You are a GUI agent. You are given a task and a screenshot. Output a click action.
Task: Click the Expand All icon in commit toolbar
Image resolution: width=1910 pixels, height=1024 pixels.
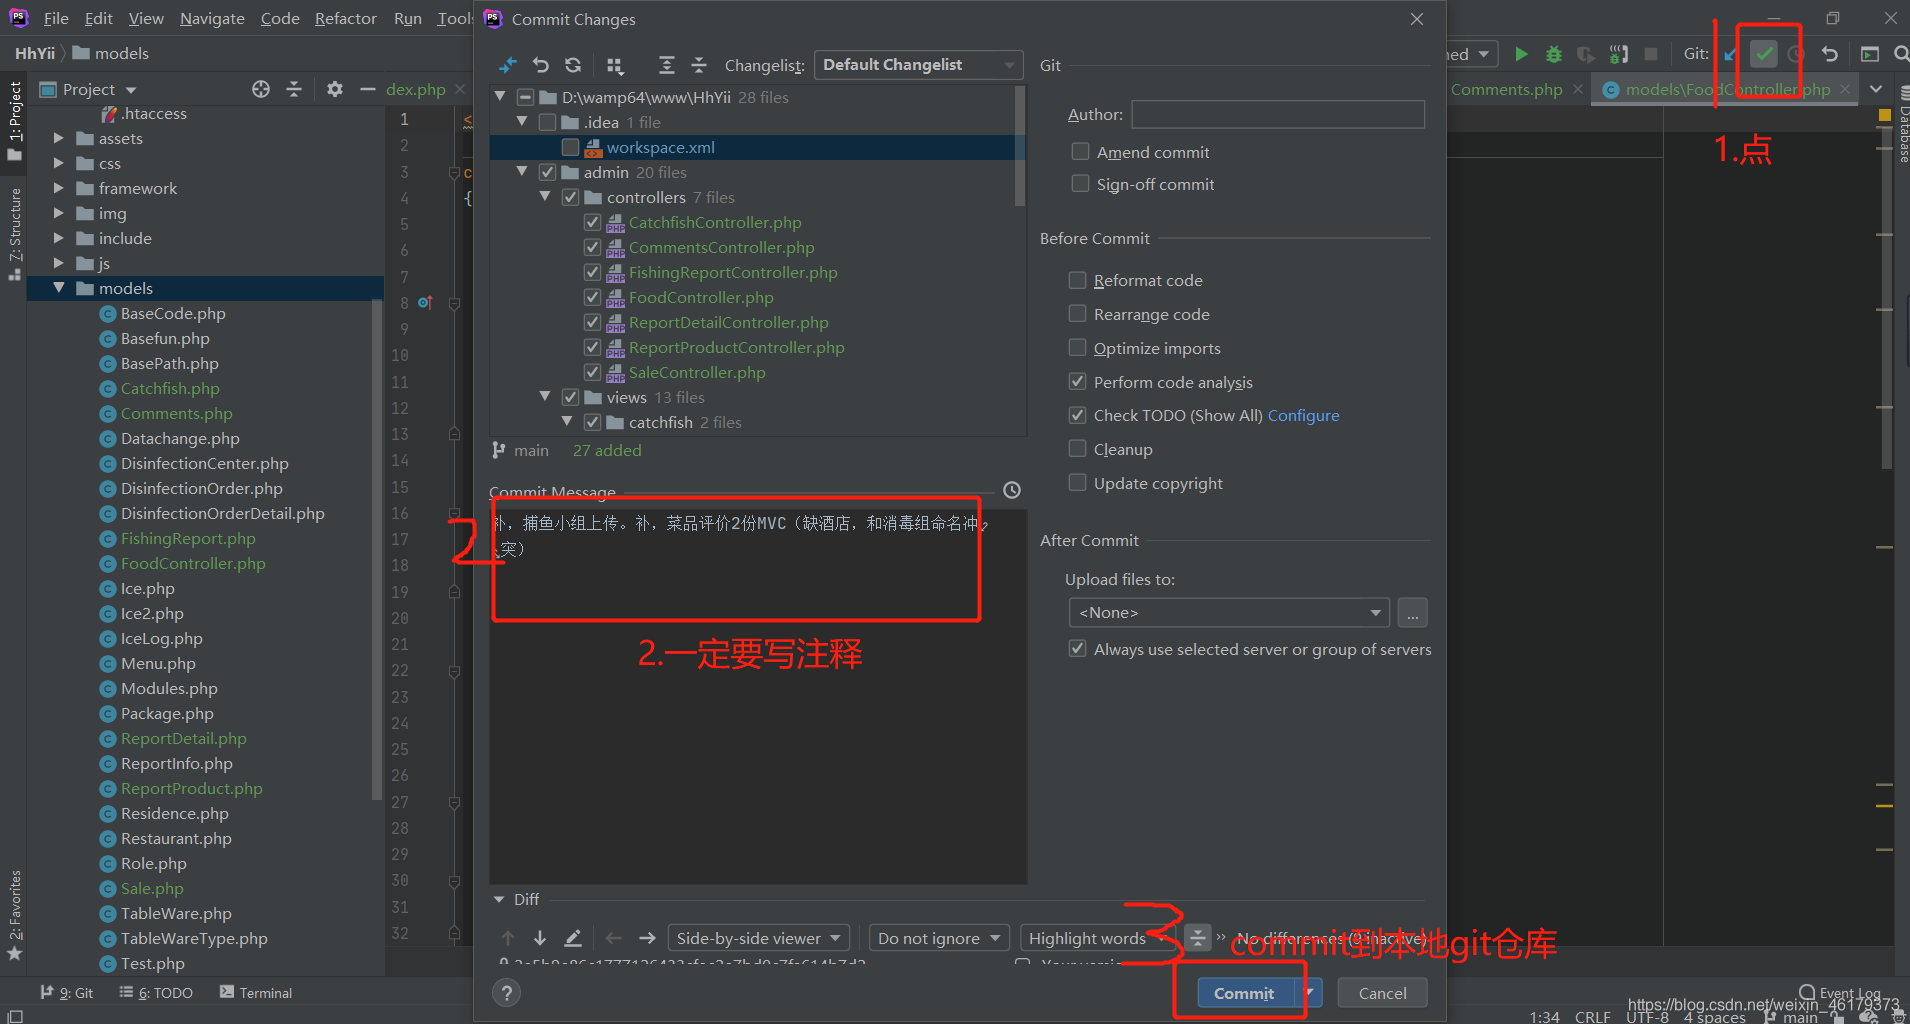[666, 65]
